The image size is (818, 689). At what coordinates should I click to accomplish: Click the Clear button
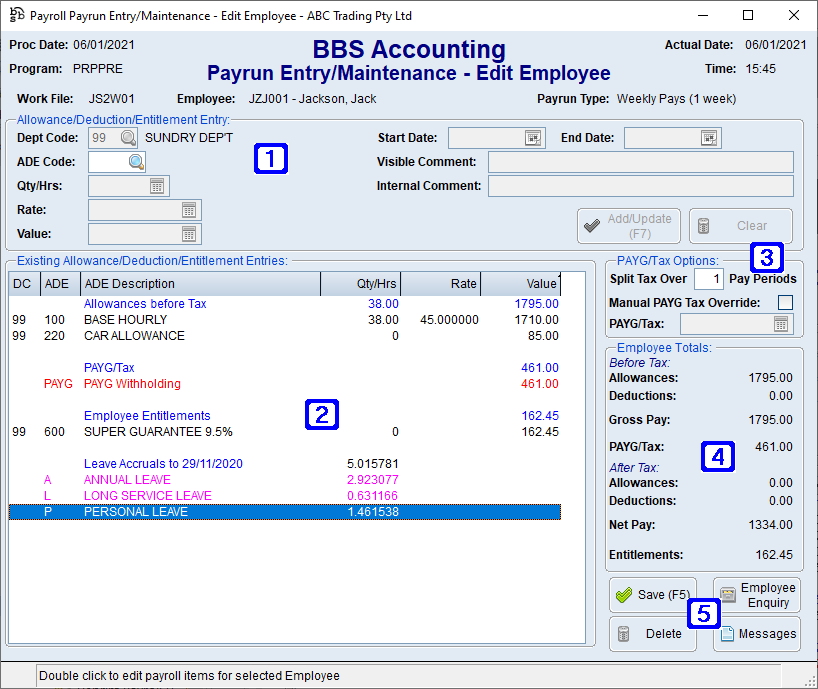740,226
